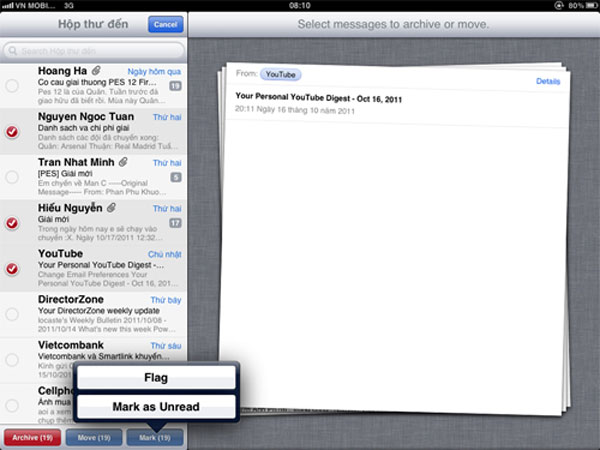This screenshot has height=450, width=600.
Task: Uncheck the YouTube message selection
Action: click(x=12, y=269)
